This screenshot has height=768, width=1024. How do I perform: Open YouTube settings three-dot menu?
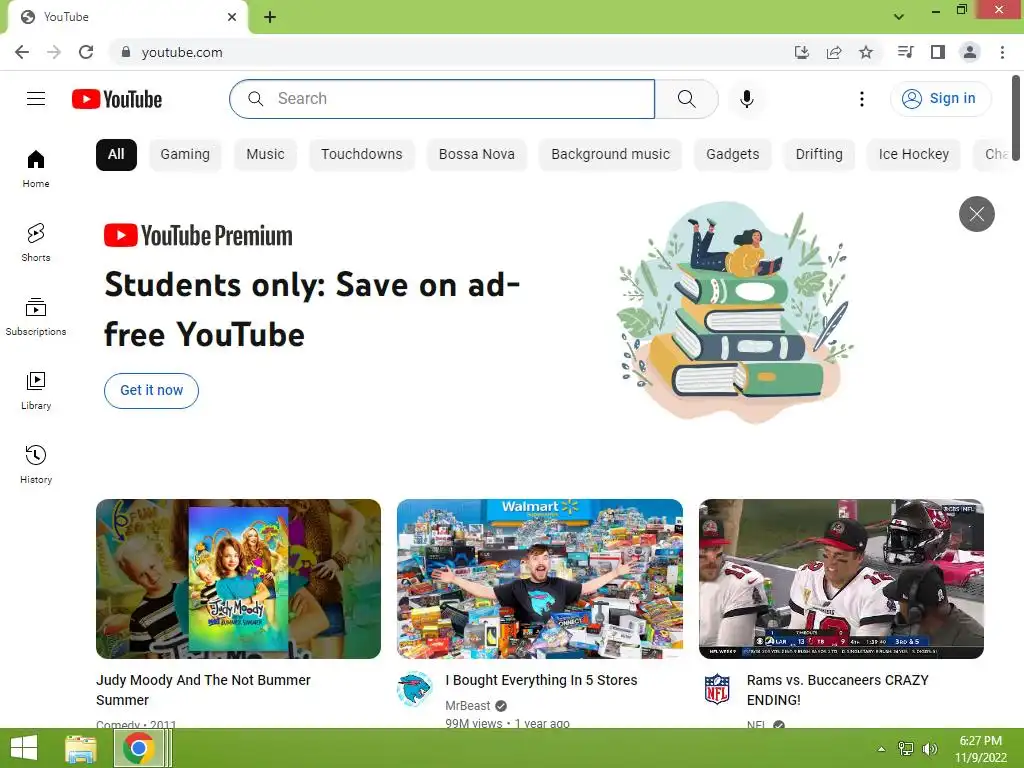click(861, 99)
